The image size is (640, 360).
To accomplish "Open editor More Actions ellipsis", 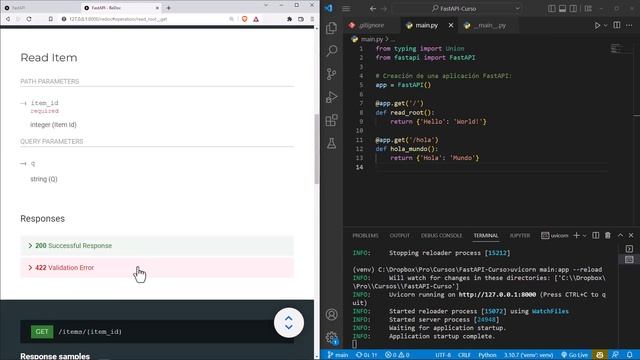I will click(x=629, y=25).
